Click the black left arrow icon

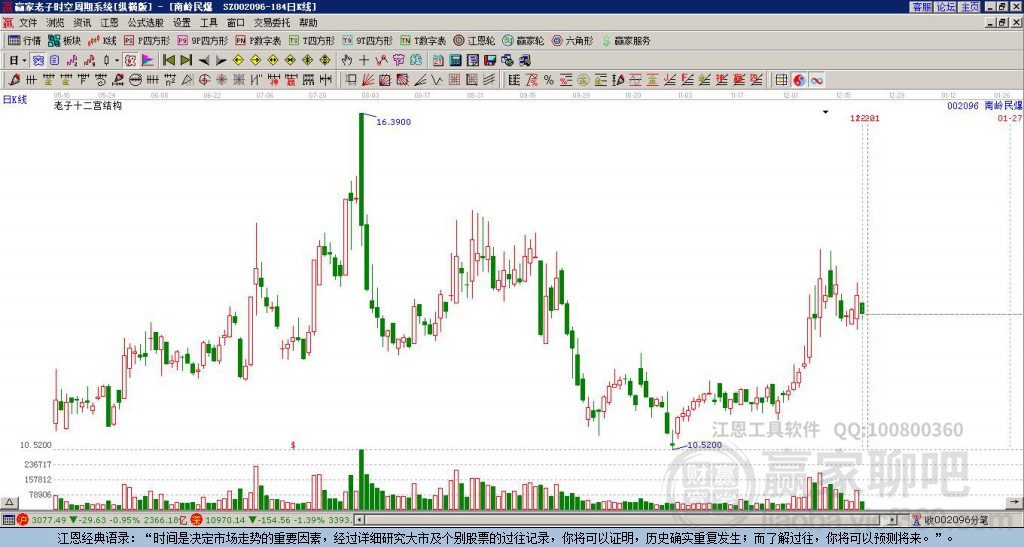204,60
